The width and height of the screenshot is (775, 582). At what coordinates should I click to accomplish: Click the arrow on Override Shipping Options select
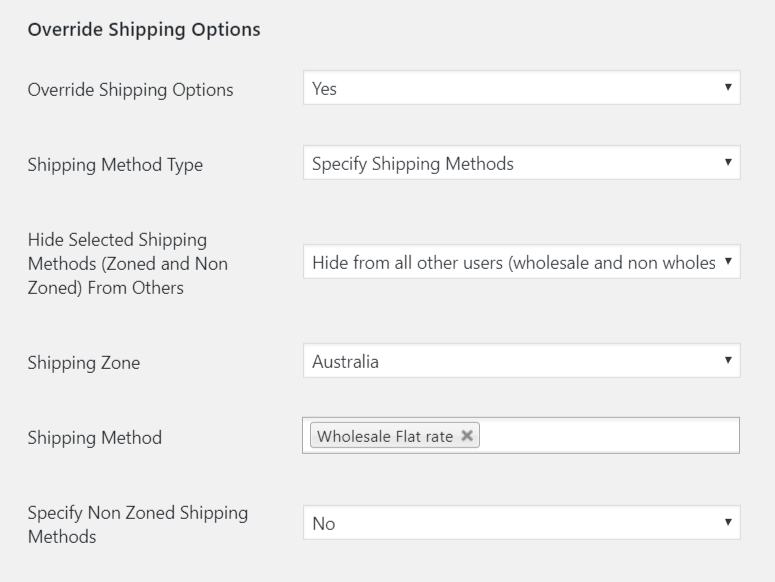[727, 88]
